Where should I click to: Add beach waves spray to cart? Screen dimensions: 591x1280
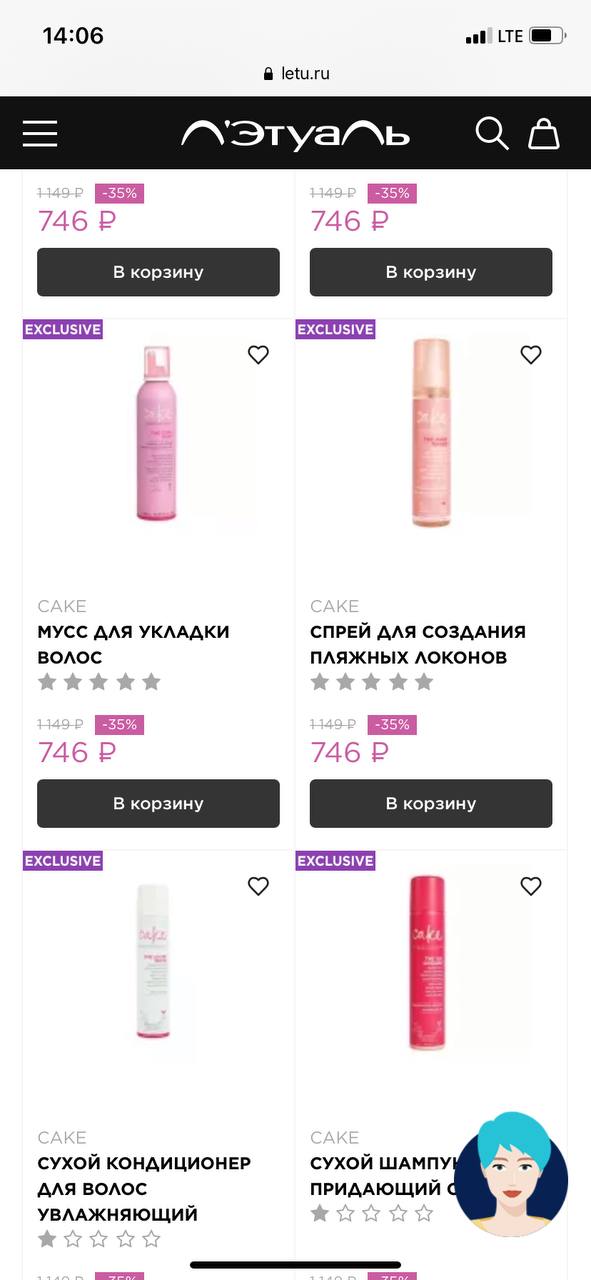[x=431, y=803]
